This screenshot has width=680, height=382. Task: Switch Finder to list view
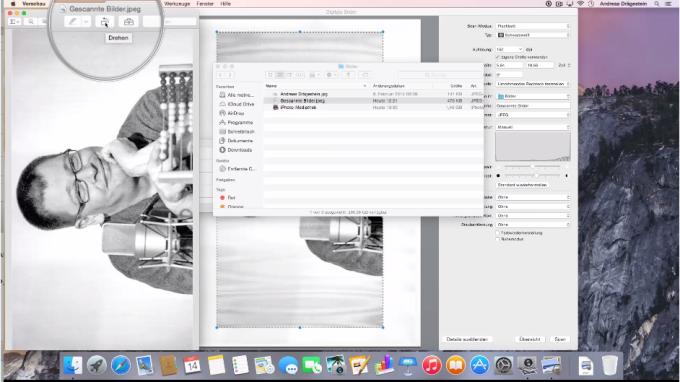[280, 75]
